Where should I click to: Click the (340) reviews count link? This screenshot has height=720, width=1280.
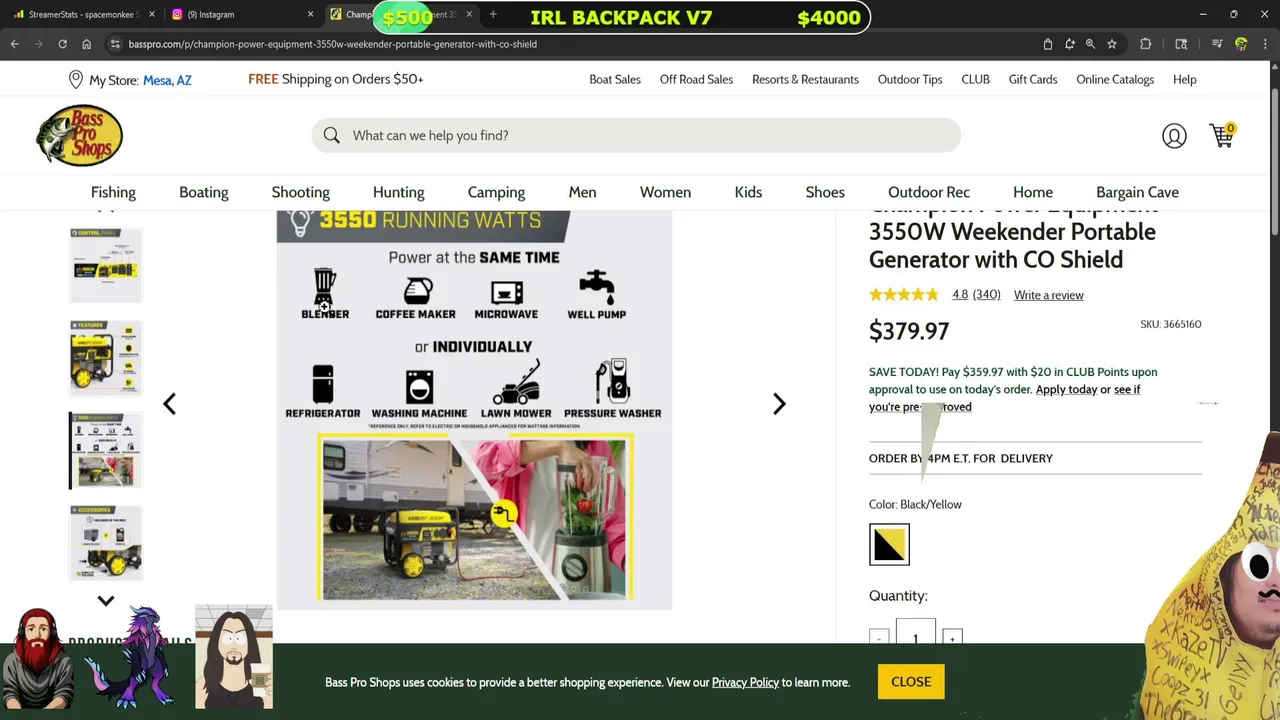pos(986,295)
